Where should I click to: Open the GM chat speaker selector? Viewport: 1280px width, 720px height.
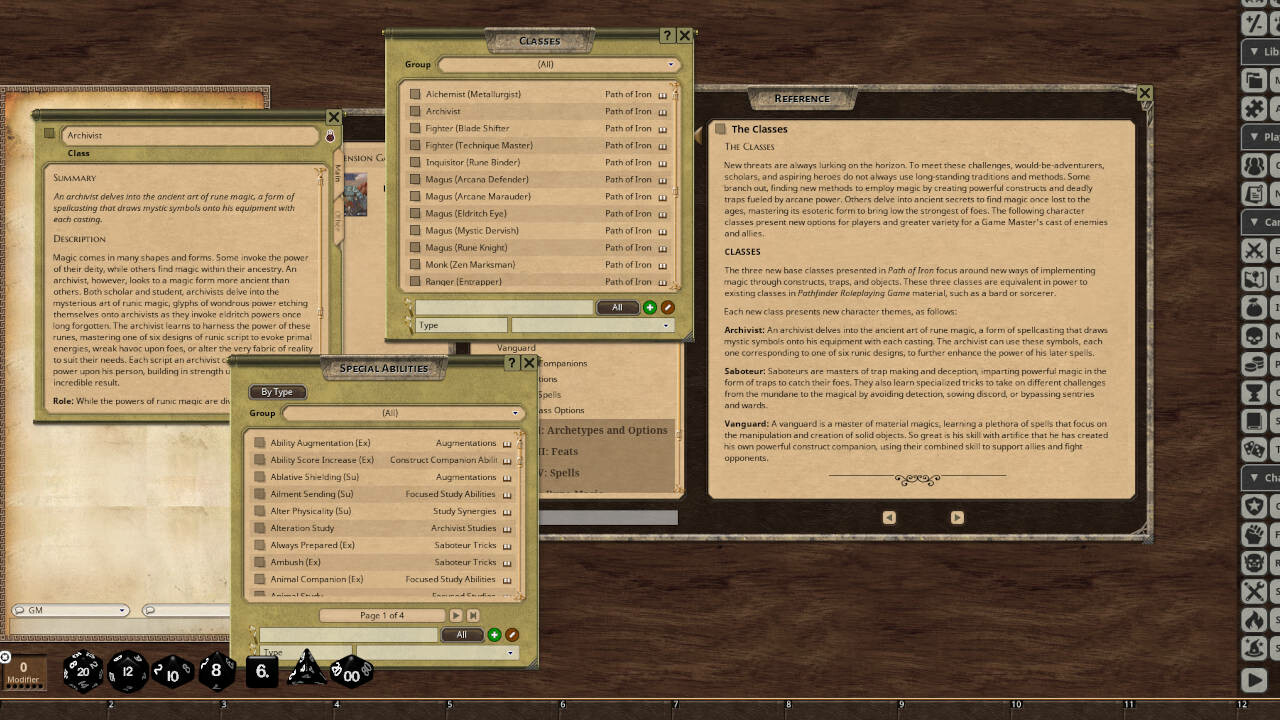coord(70,609)
